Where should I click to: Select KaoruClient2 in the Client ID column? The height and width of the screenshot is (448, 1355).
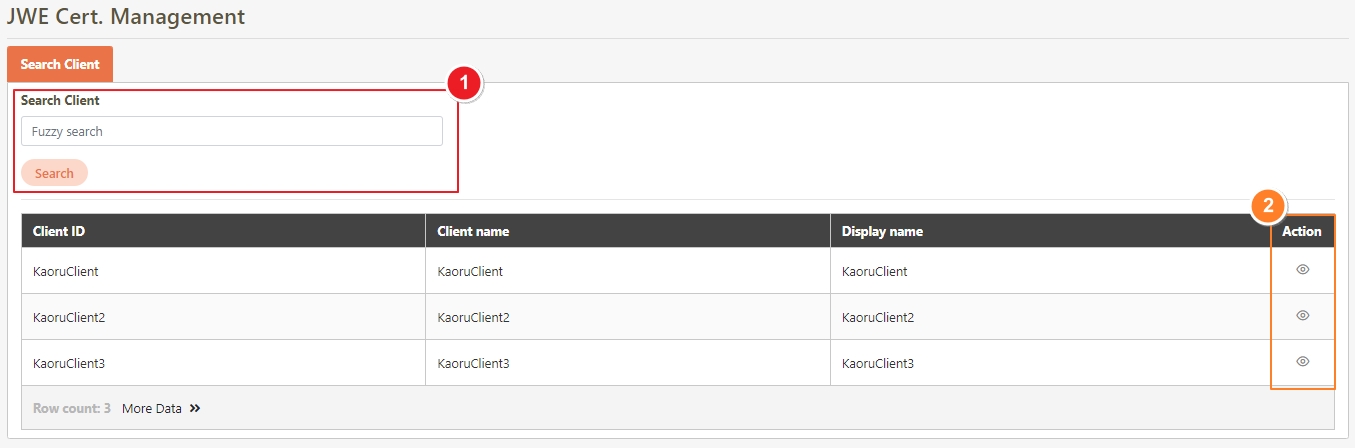click(69, 317)
